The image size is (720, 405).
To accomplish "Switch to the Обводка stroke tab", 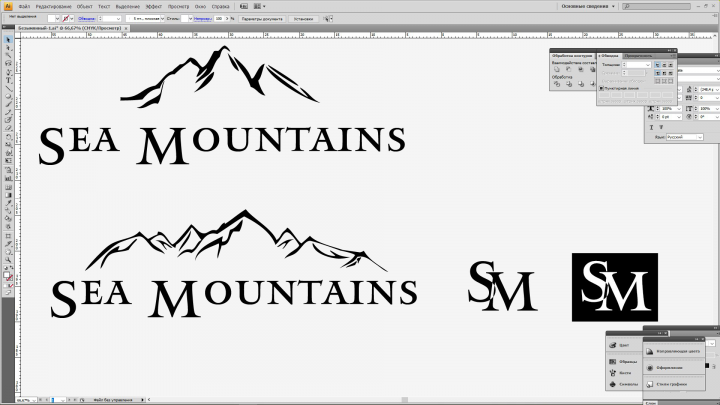I will point(609,56).
